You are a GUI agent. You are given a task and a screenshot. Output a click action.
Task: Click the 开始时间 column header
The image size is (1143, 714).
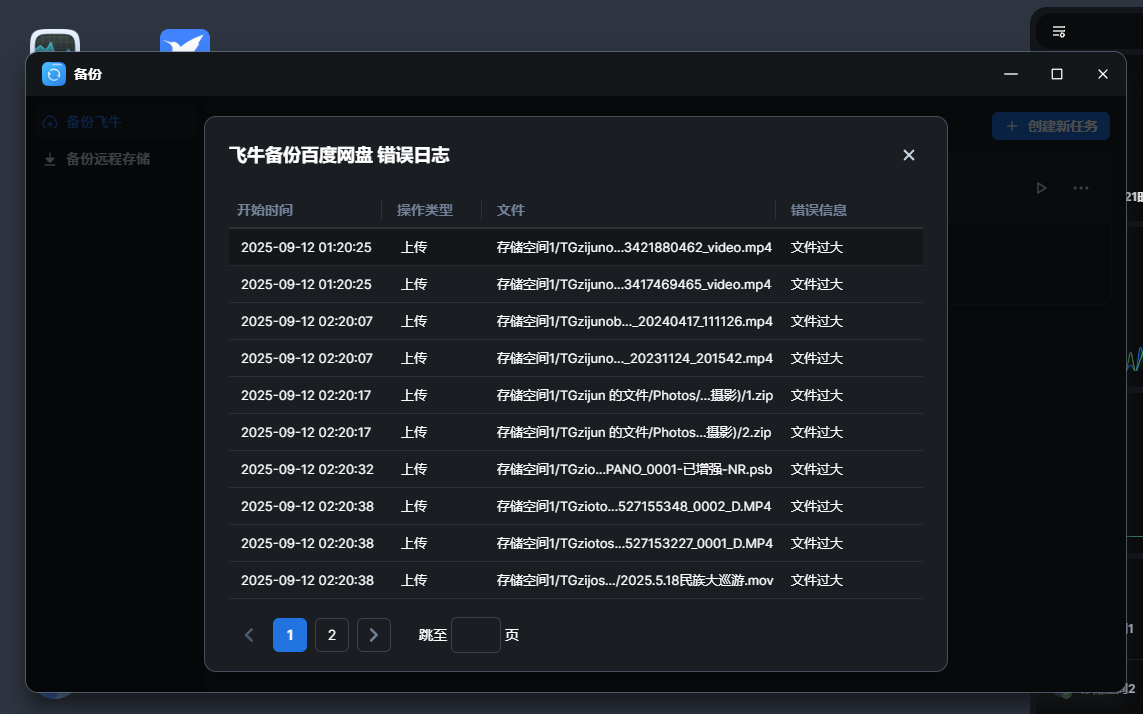[265, 210]
